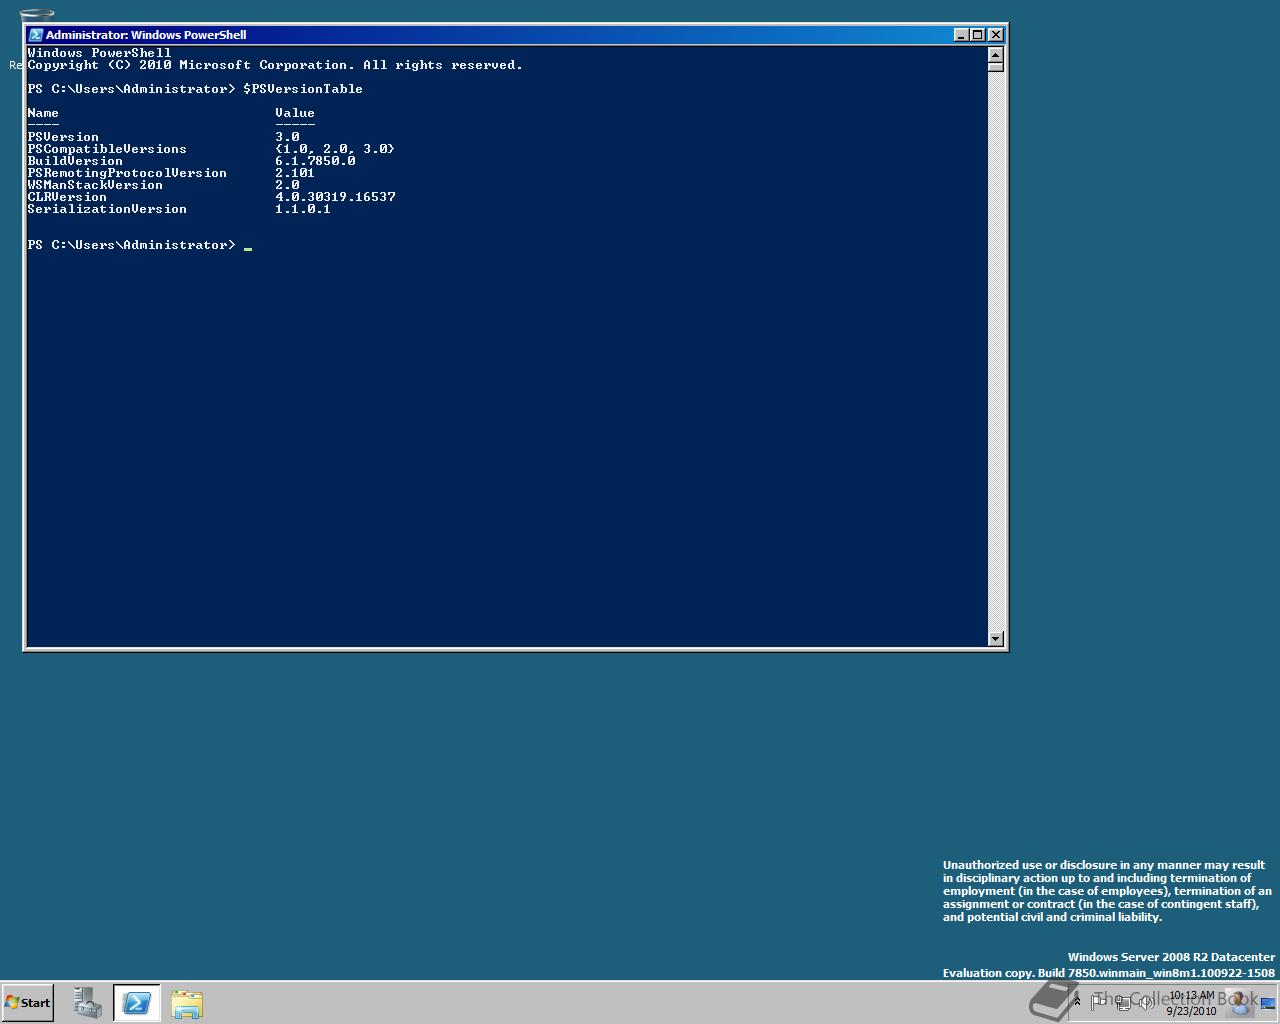Image resolution: width=1280 pixels, height=1024 pixels.
Task: Click the $PSVersionTable command text
Action: (303, 89)
